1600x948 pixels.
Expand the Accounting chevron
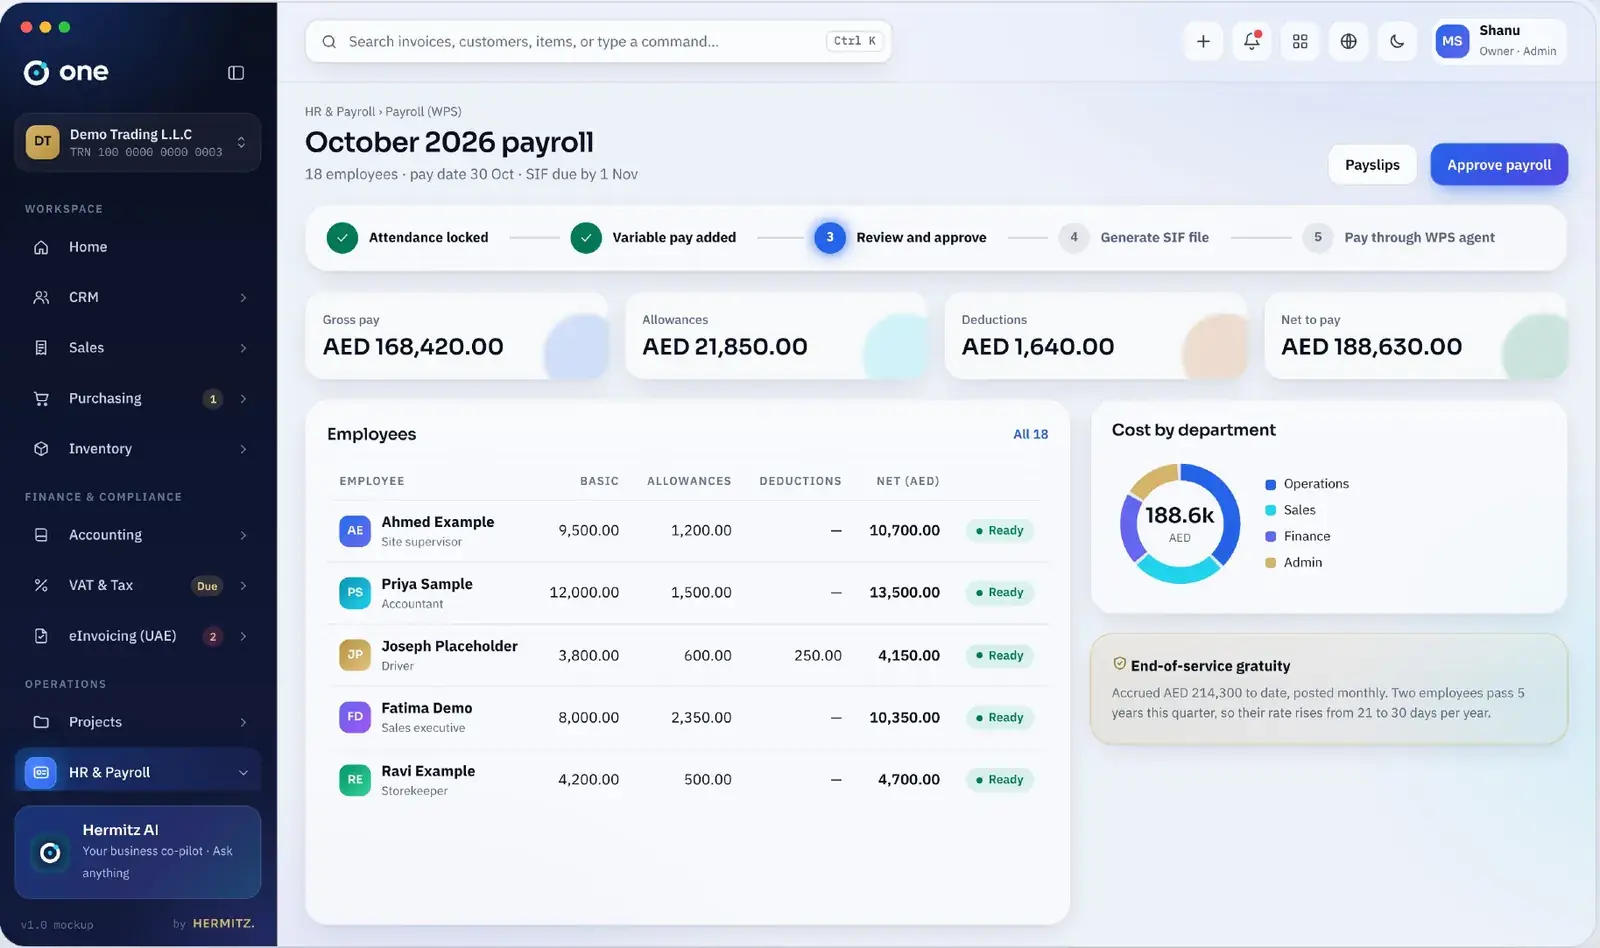pyautogui.click(x=243, y=536)
